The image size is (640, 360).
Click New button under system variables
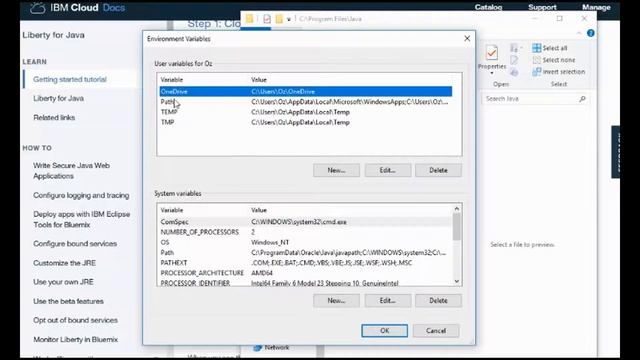[x=336, y=300]
